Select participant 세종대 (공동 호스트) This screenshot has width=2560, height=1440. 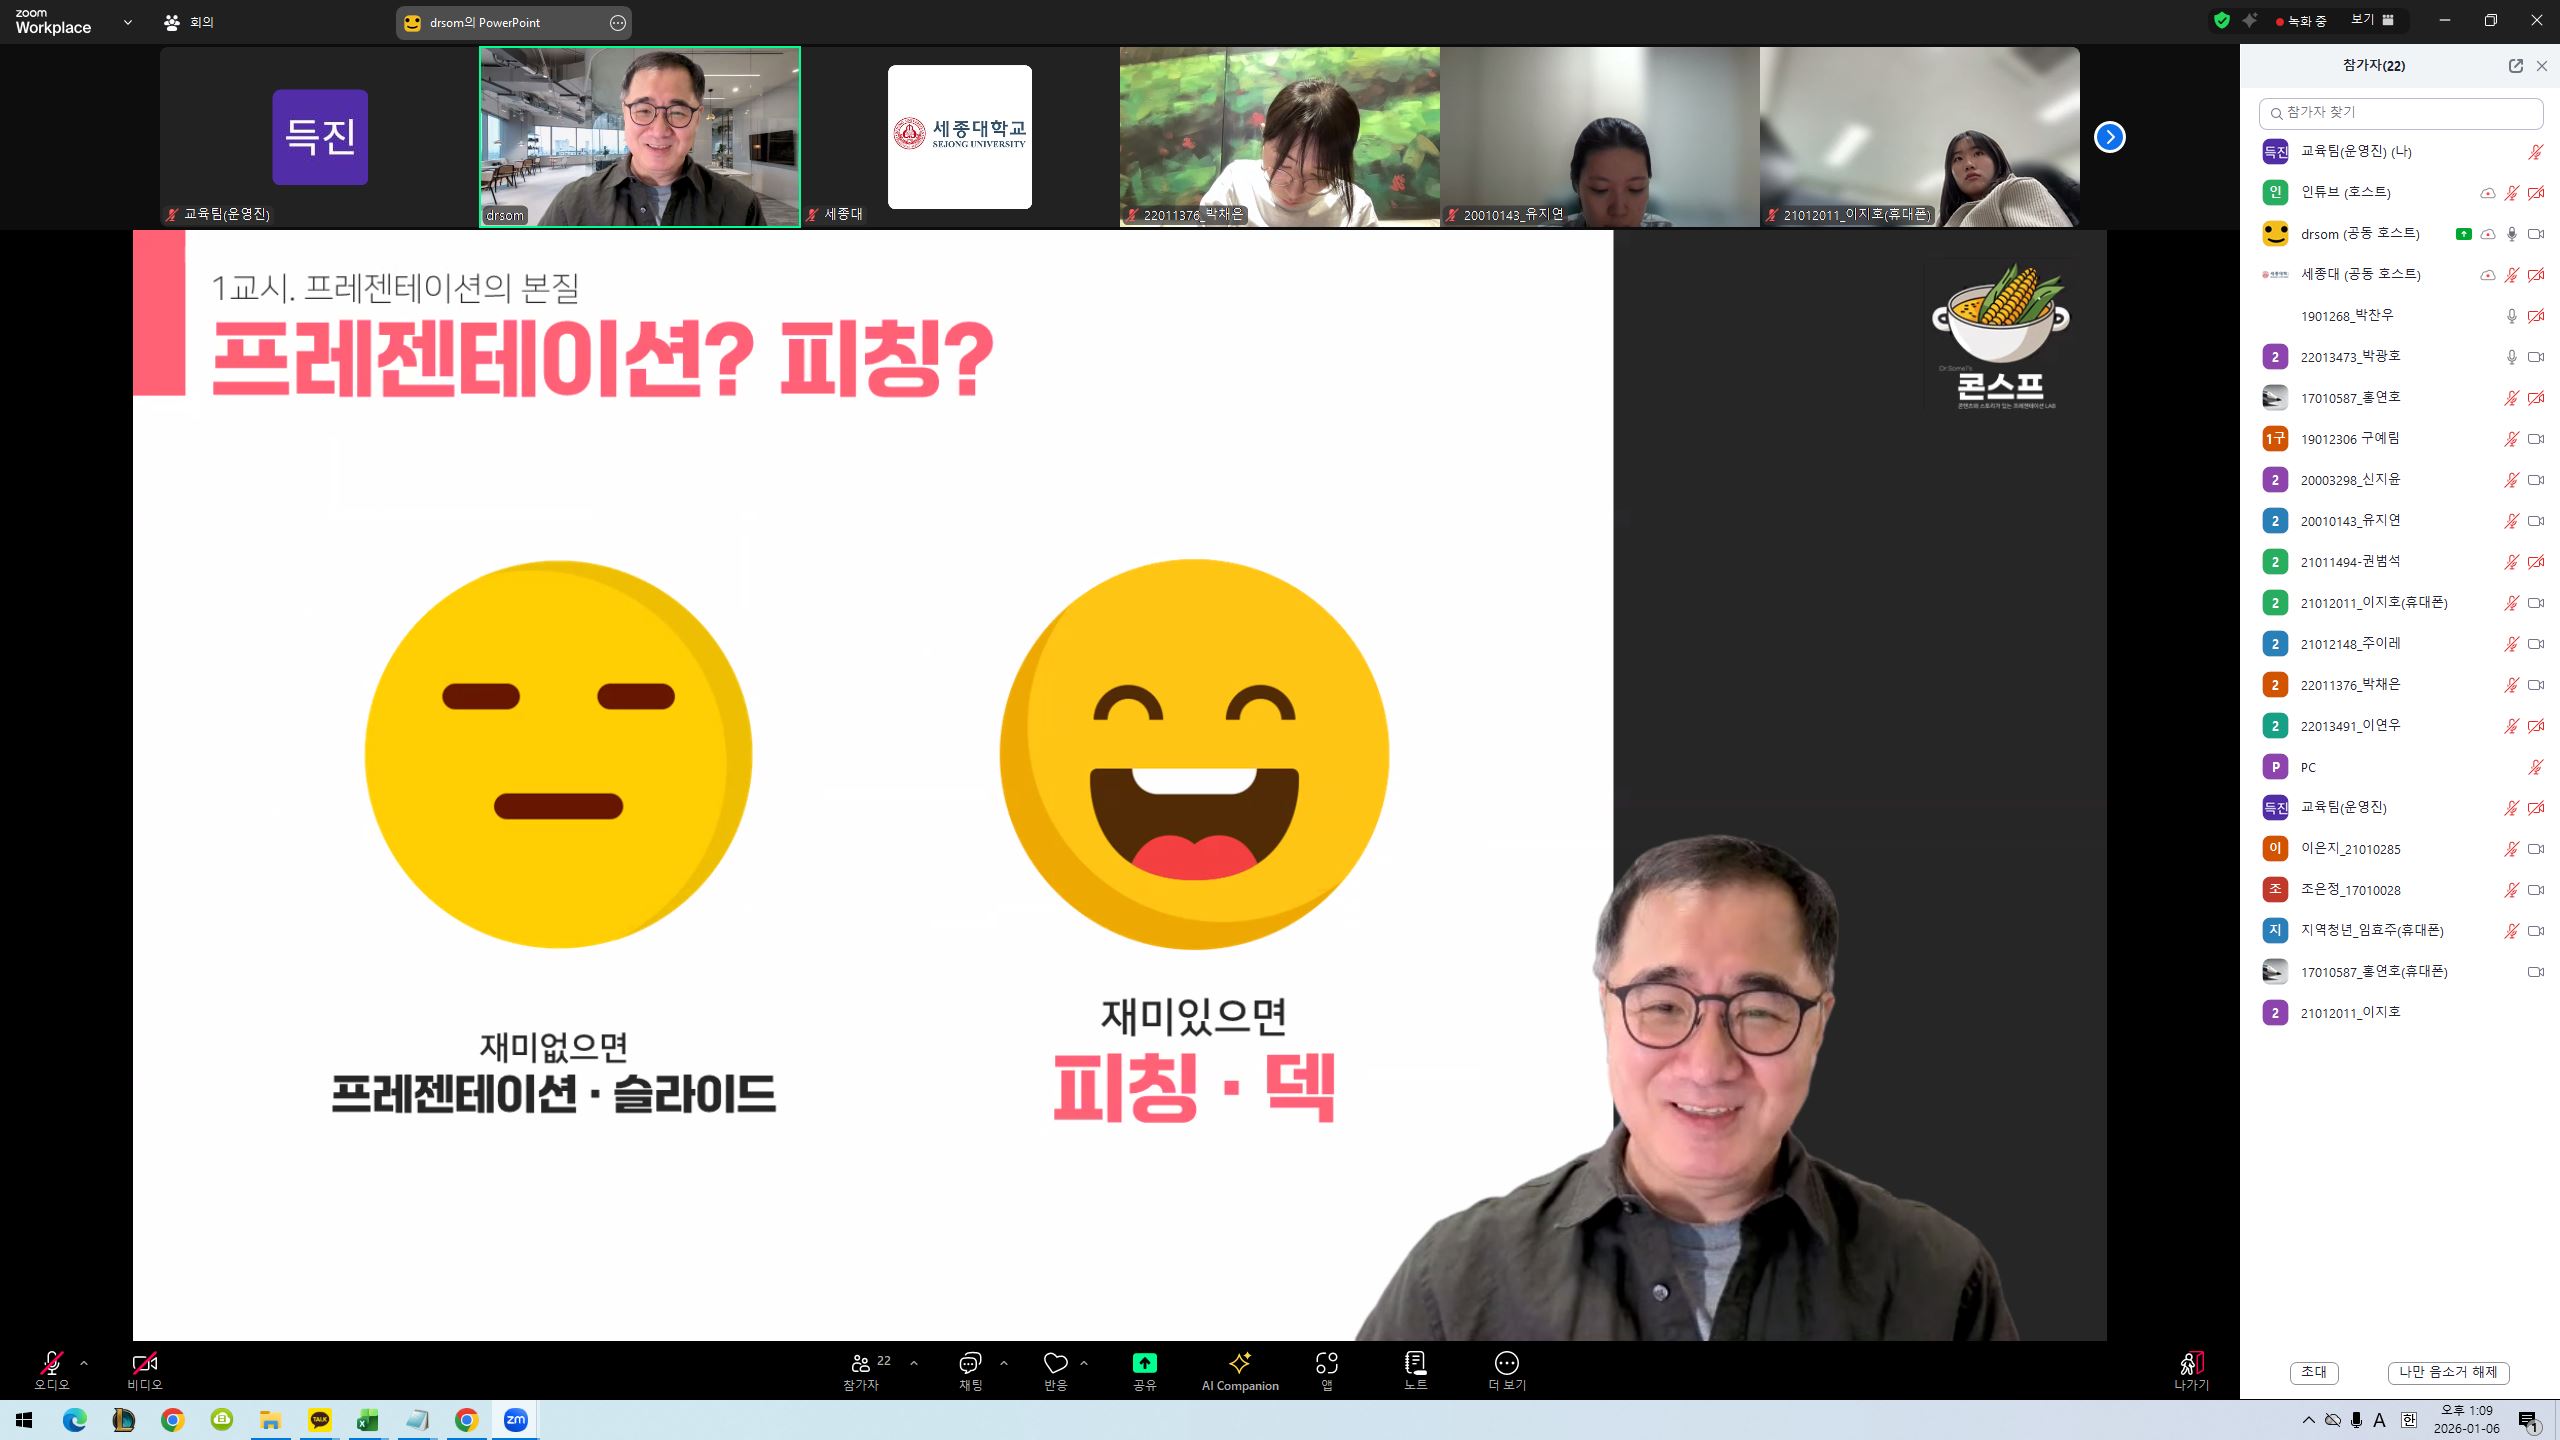(x=2400, y=274)
